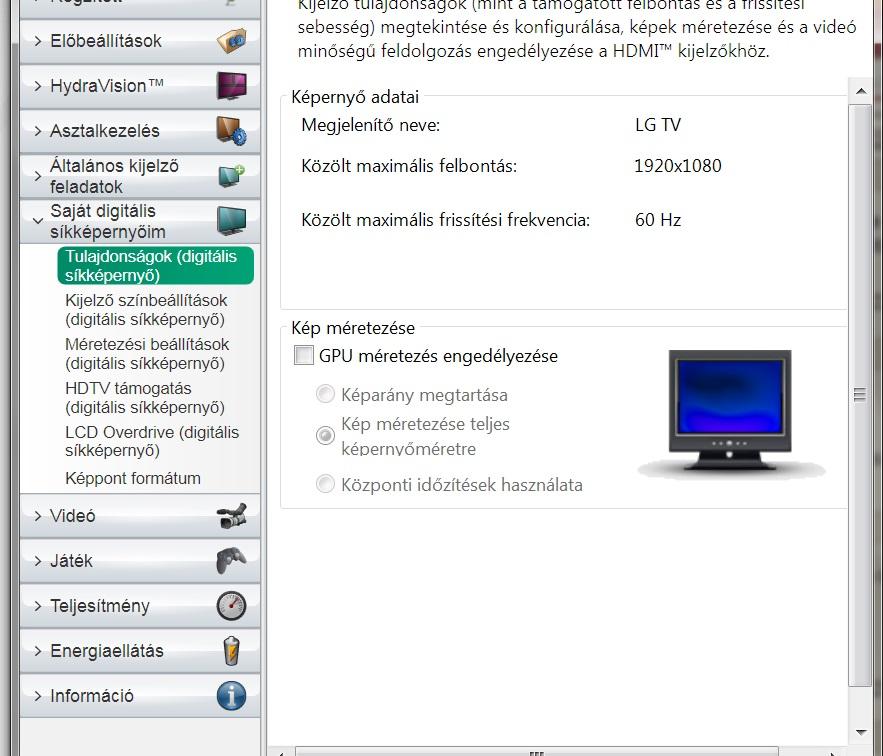Viewport: 883px width, 756px height.
Task: Click the Játék menu label
Action: pos(72,561)
